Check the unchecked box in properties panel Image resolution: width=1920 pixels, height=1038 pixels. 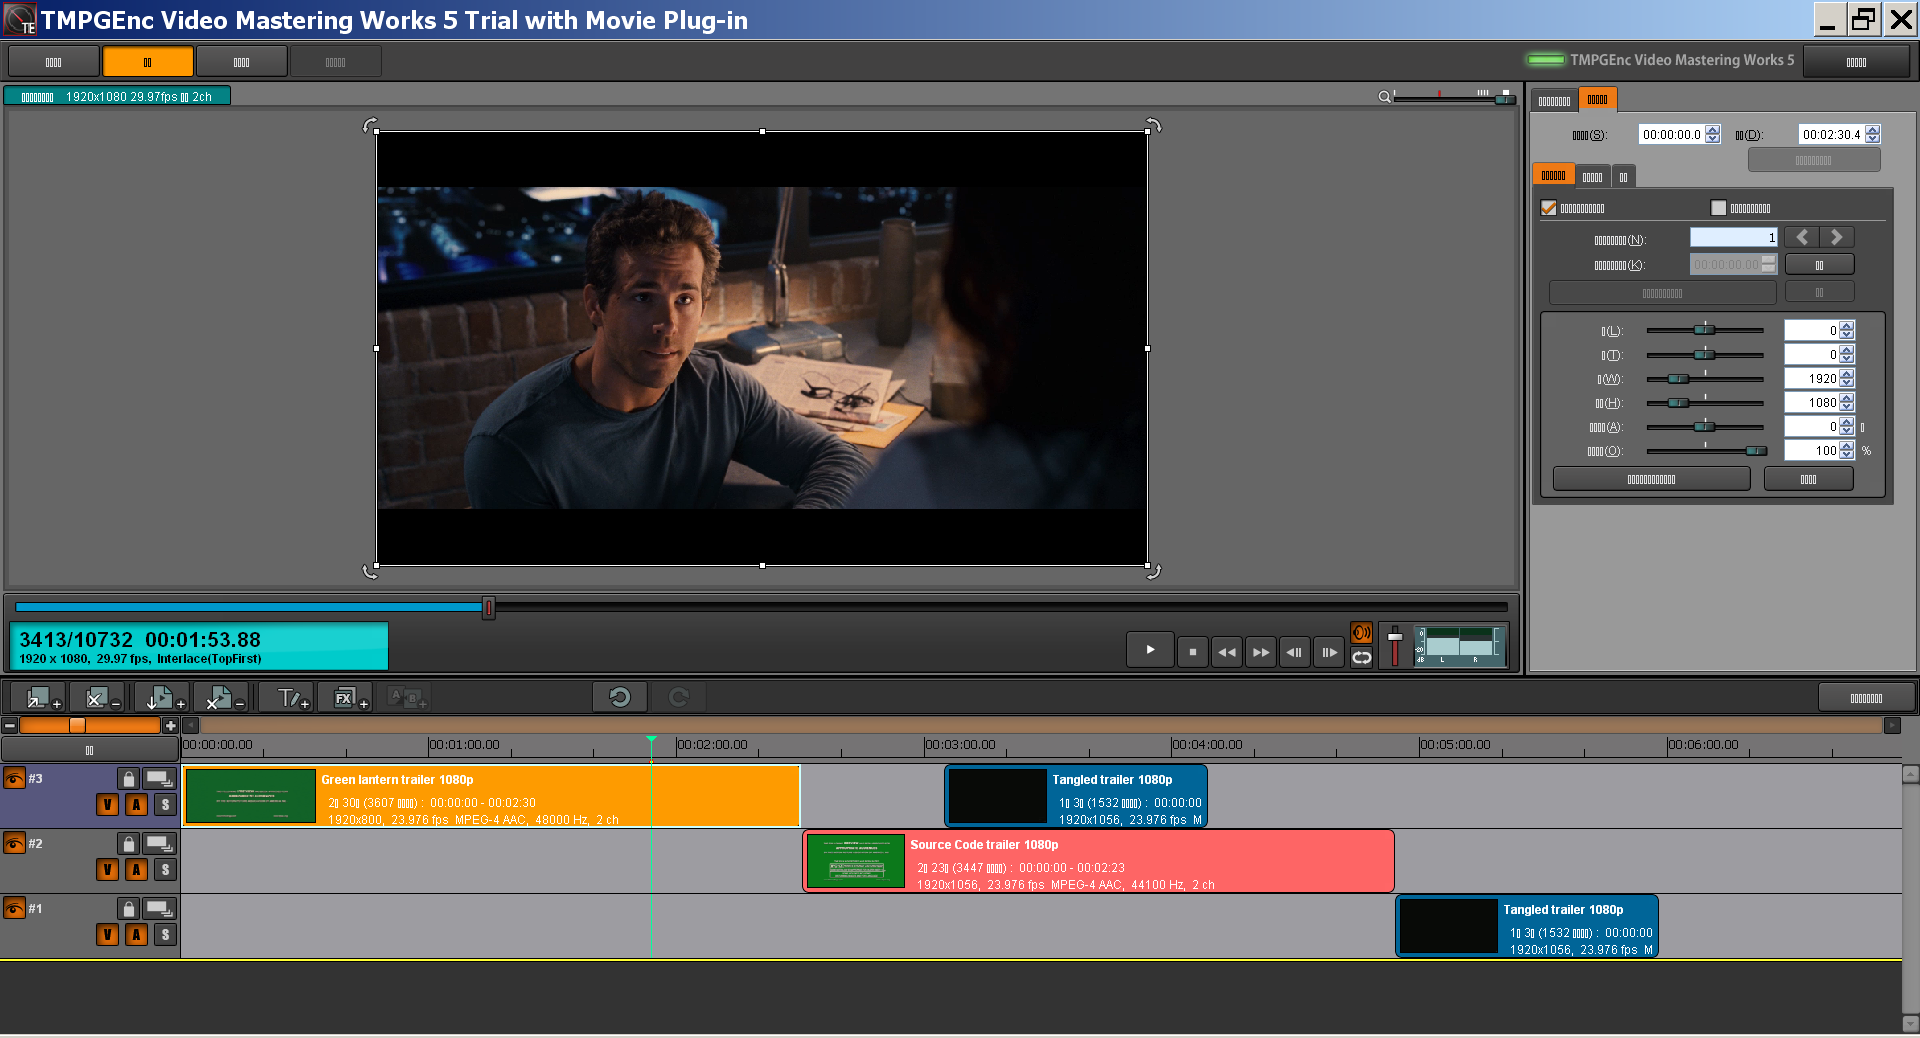pos(1718,208)
